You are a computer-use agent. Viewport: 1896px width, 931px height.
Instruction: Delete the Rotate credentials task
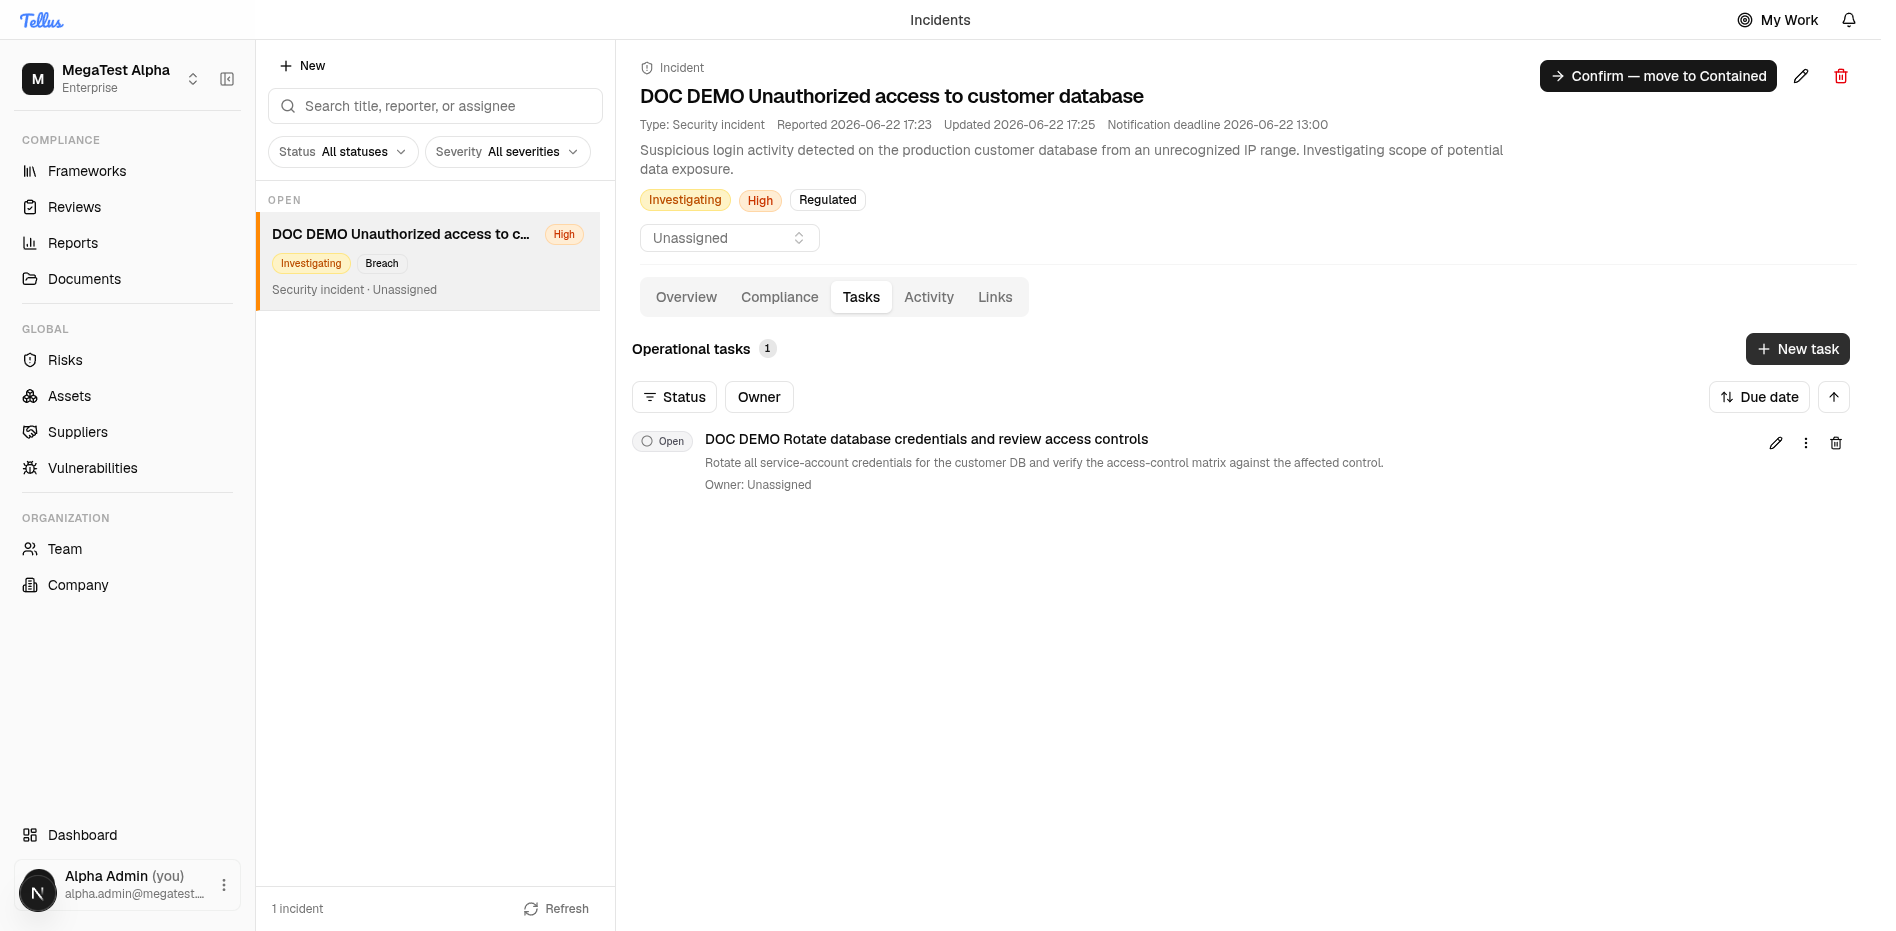coord(1836,443)
